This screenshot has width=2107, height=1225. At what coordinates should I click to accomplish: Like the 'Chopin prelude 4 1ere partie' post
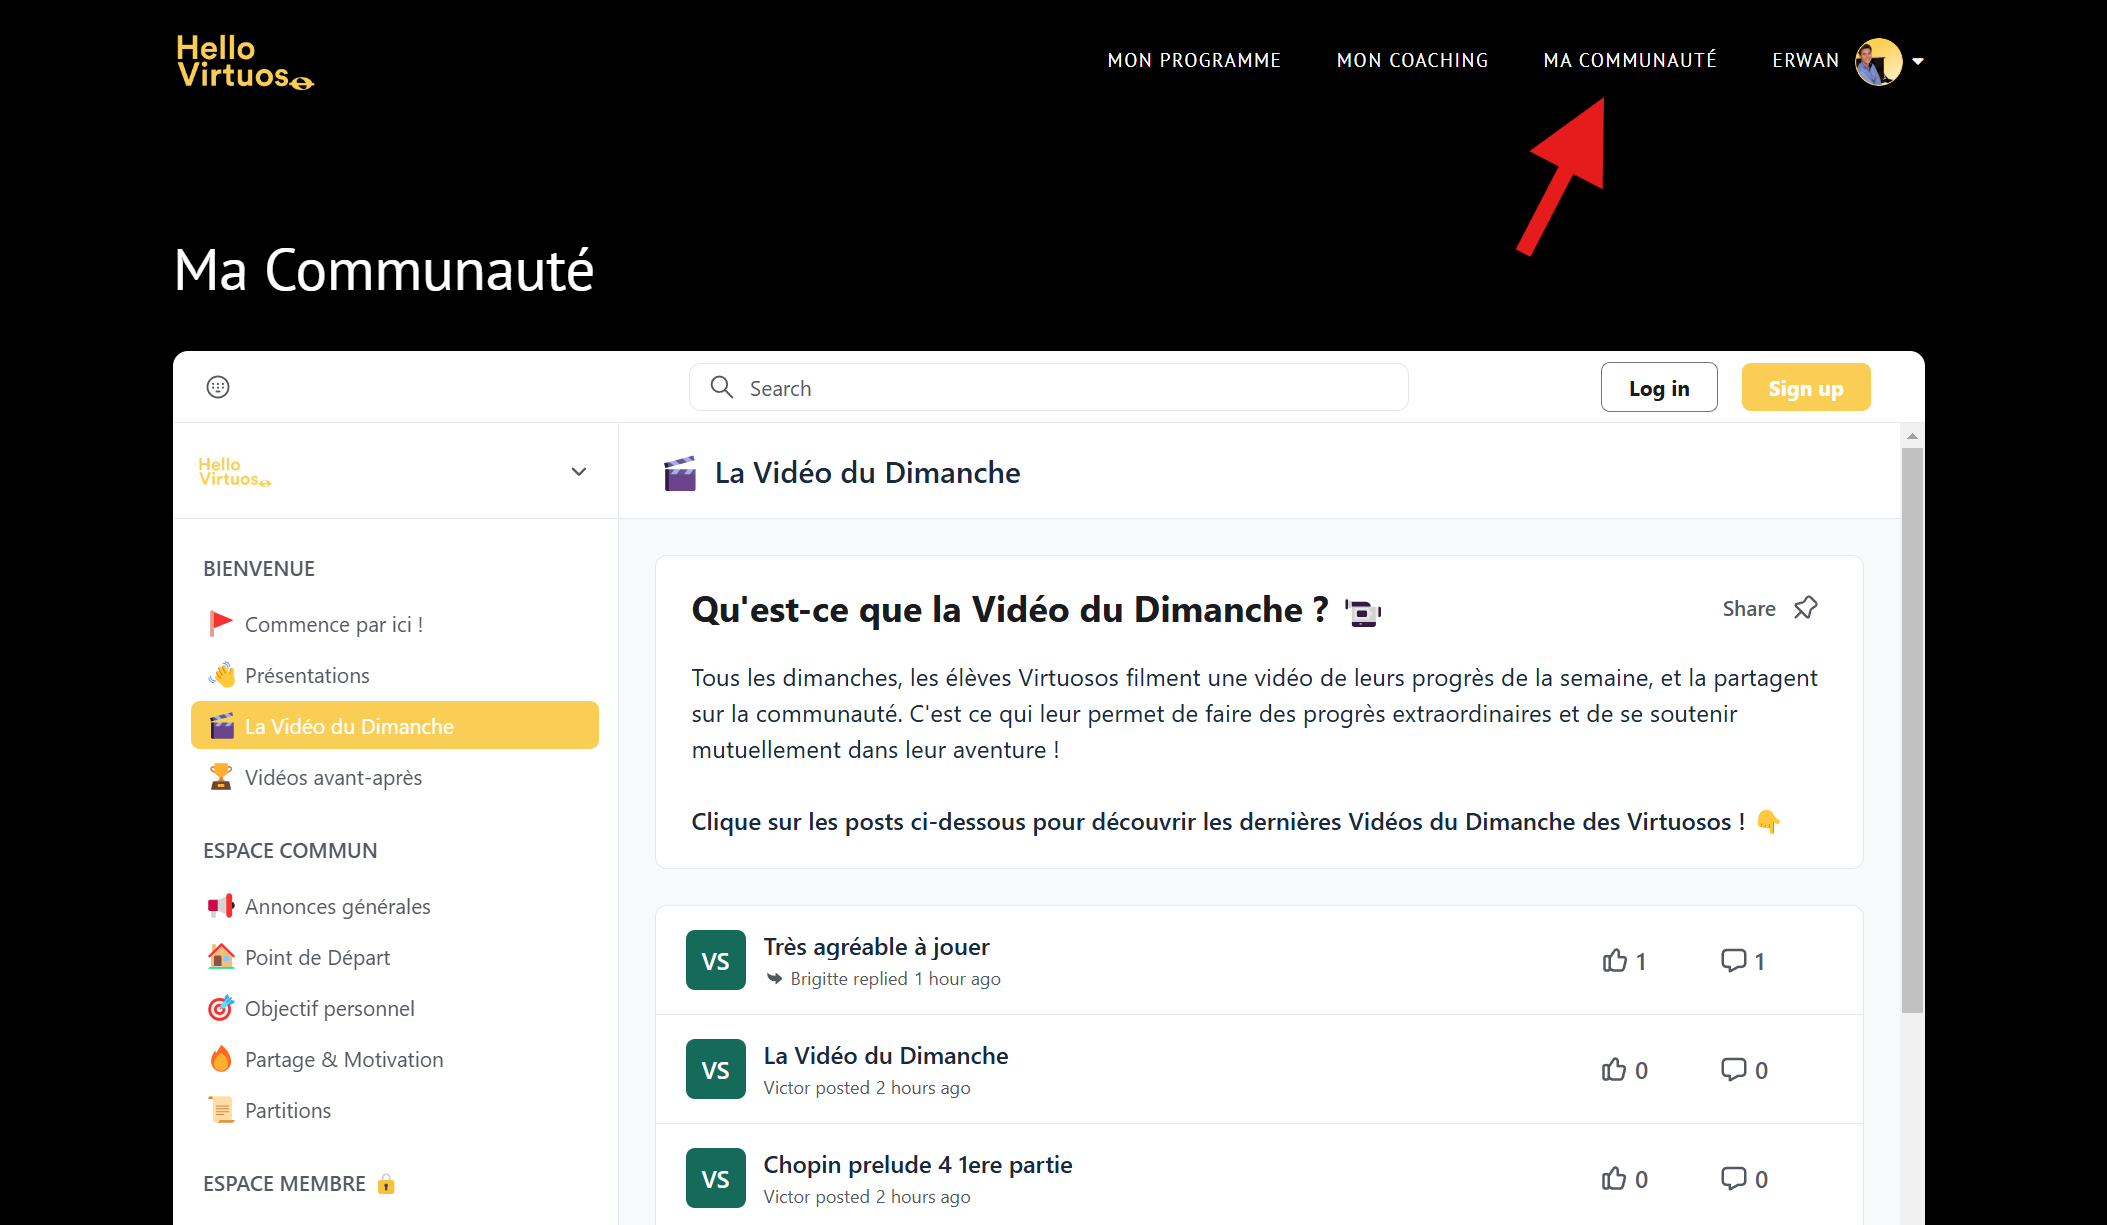tap(1614, 1179)
